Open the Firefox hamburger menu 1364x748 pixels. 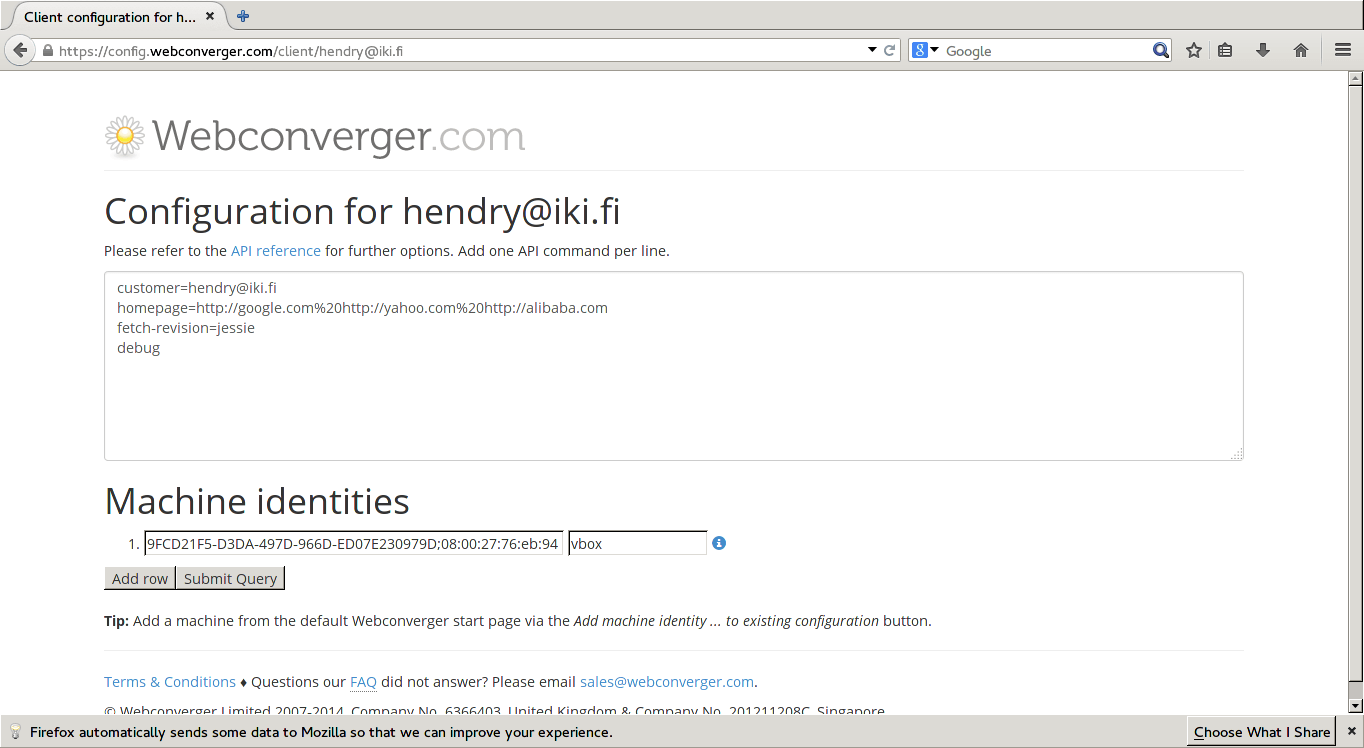click(1343, 50)
